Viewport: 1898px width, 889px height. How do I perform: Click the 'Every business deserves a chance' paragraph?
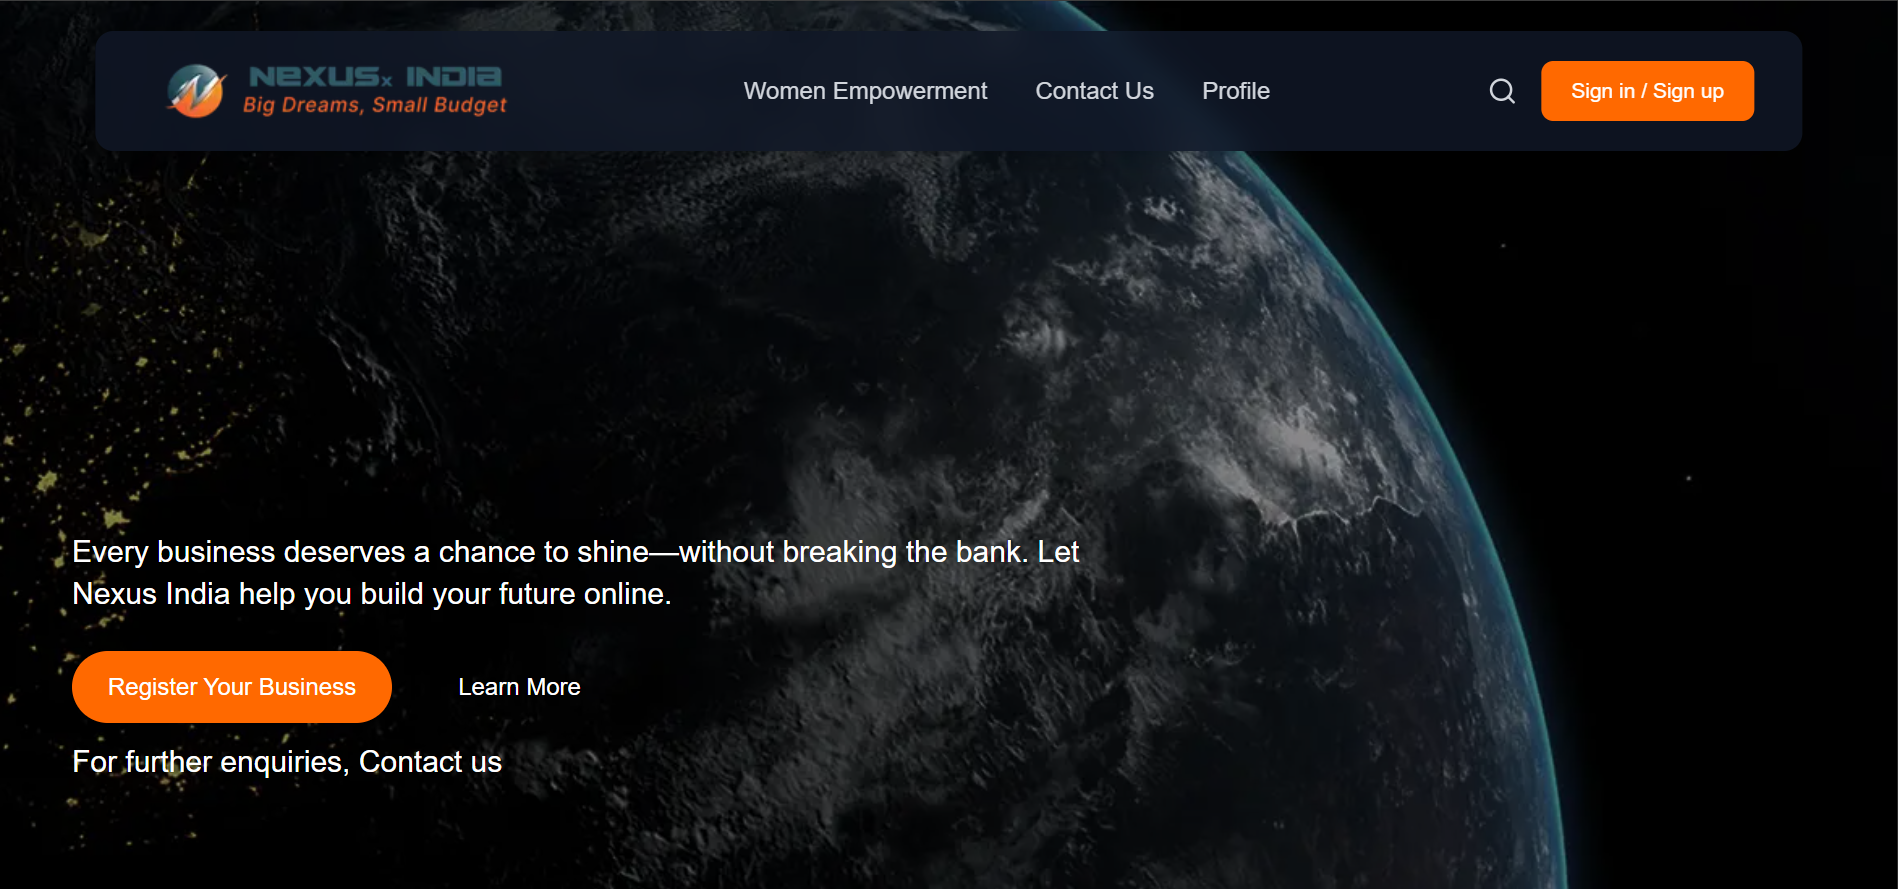pos(576,573)
